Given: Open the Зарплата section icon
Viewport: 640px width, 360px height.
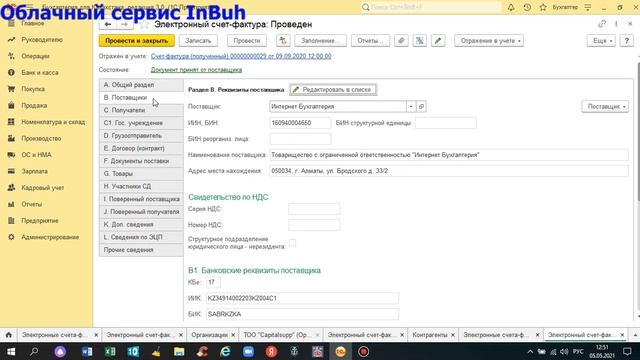Looking at the screenshot, I should click(x=11, y=171).
